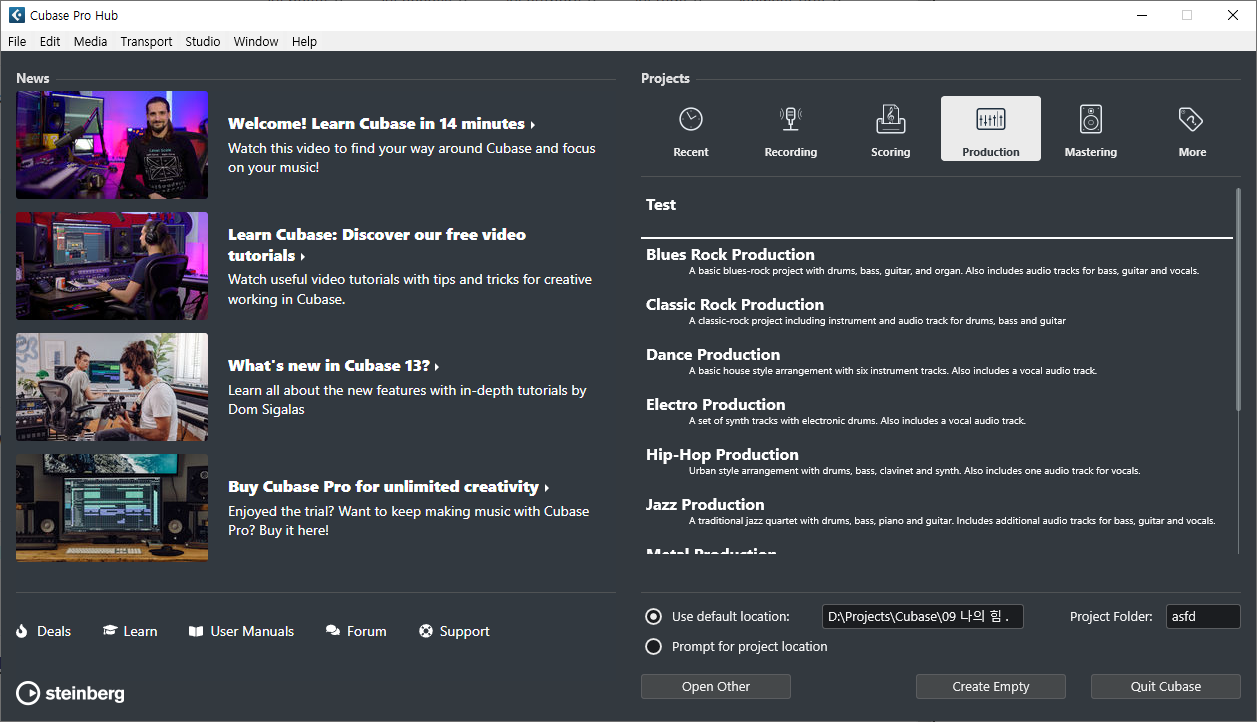Click the Open Other button
The width and height of the screenshot is (1257, 722).
(x=716, y=686)
